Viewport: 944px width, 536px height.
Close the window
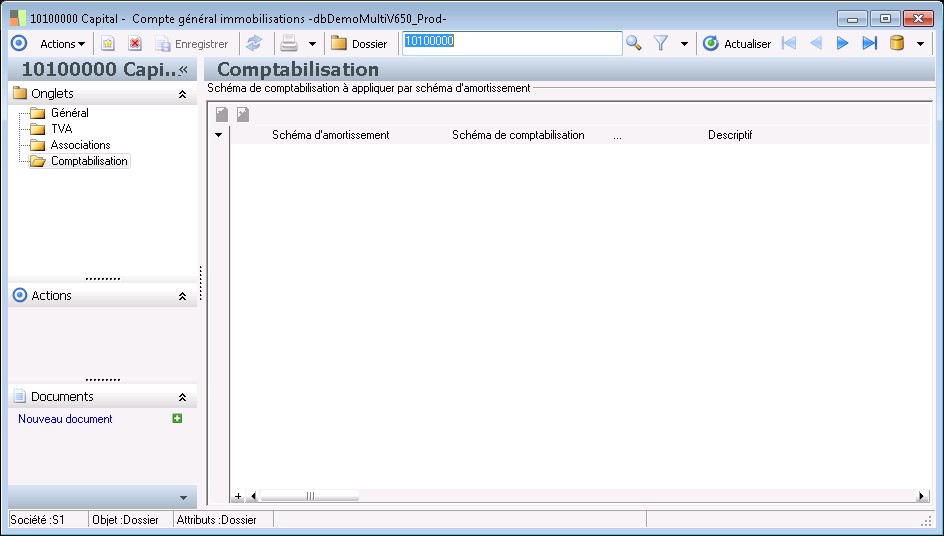point(918,19)
